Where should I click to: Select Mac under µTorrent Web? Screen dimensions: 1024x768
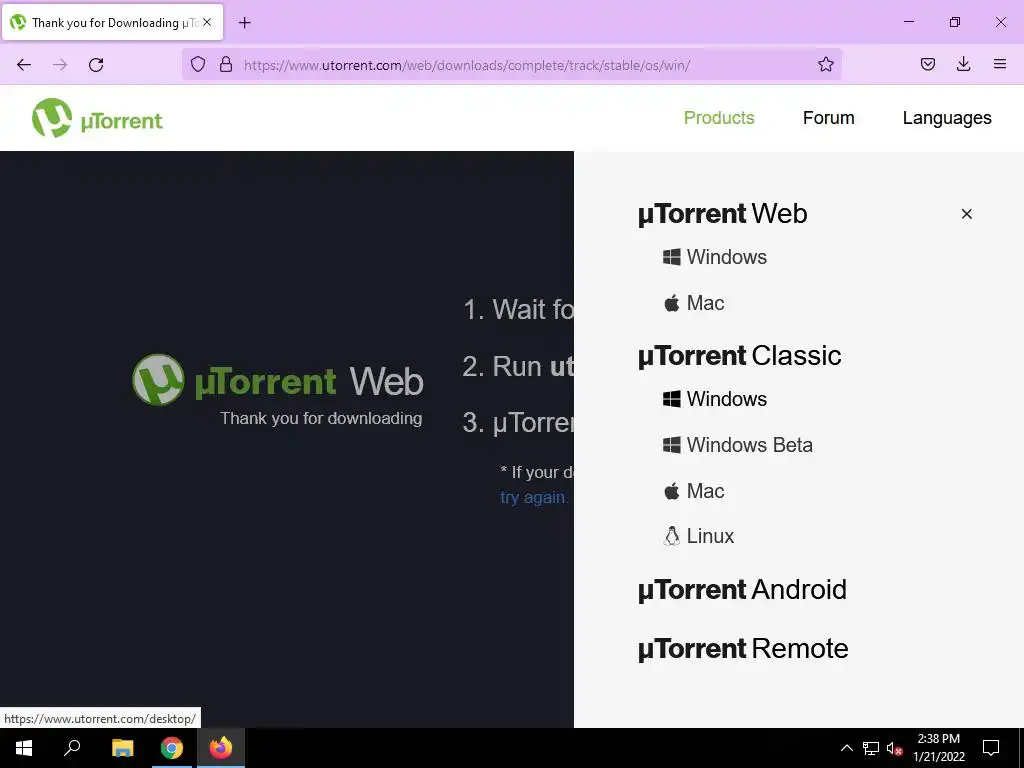(x=694, y=303)
